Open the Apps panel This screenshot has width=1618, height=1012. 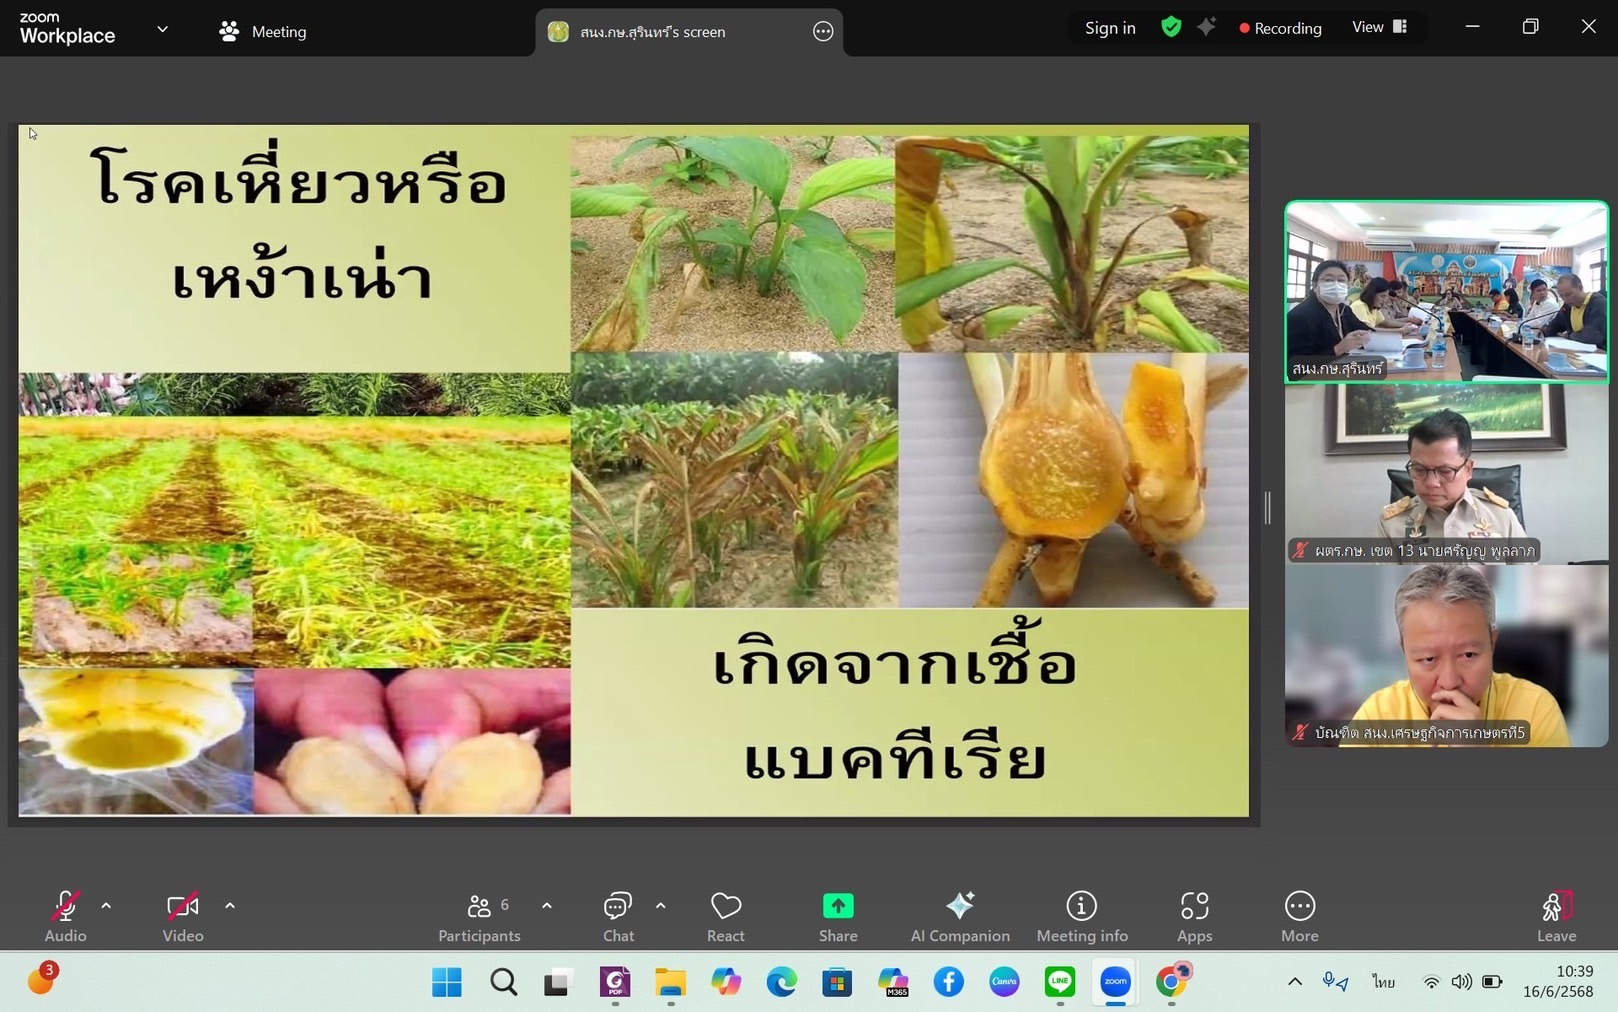(1194, 916)
